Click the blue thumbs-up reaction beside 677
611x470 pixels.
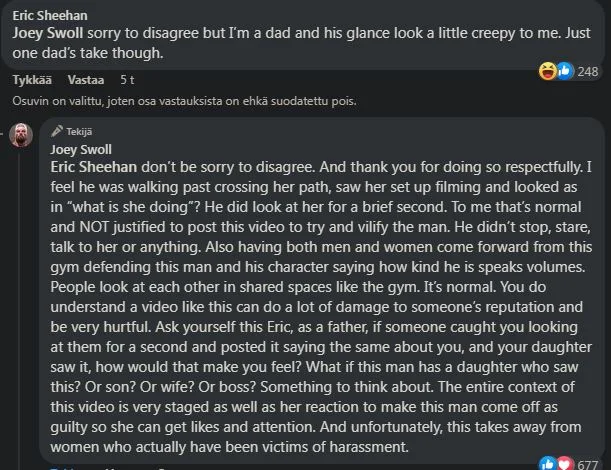point(547,463)
